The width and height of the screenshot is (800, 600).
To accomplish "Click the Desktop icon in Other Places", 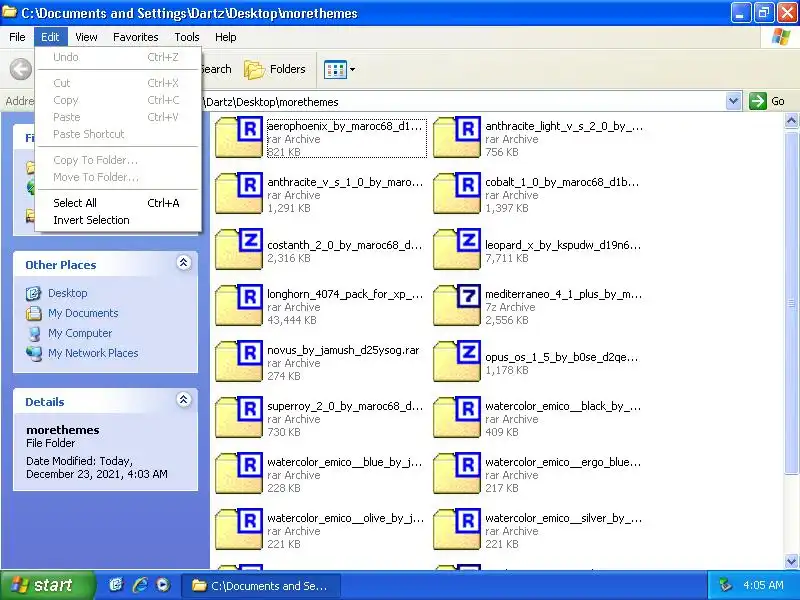I will point(34,293).
